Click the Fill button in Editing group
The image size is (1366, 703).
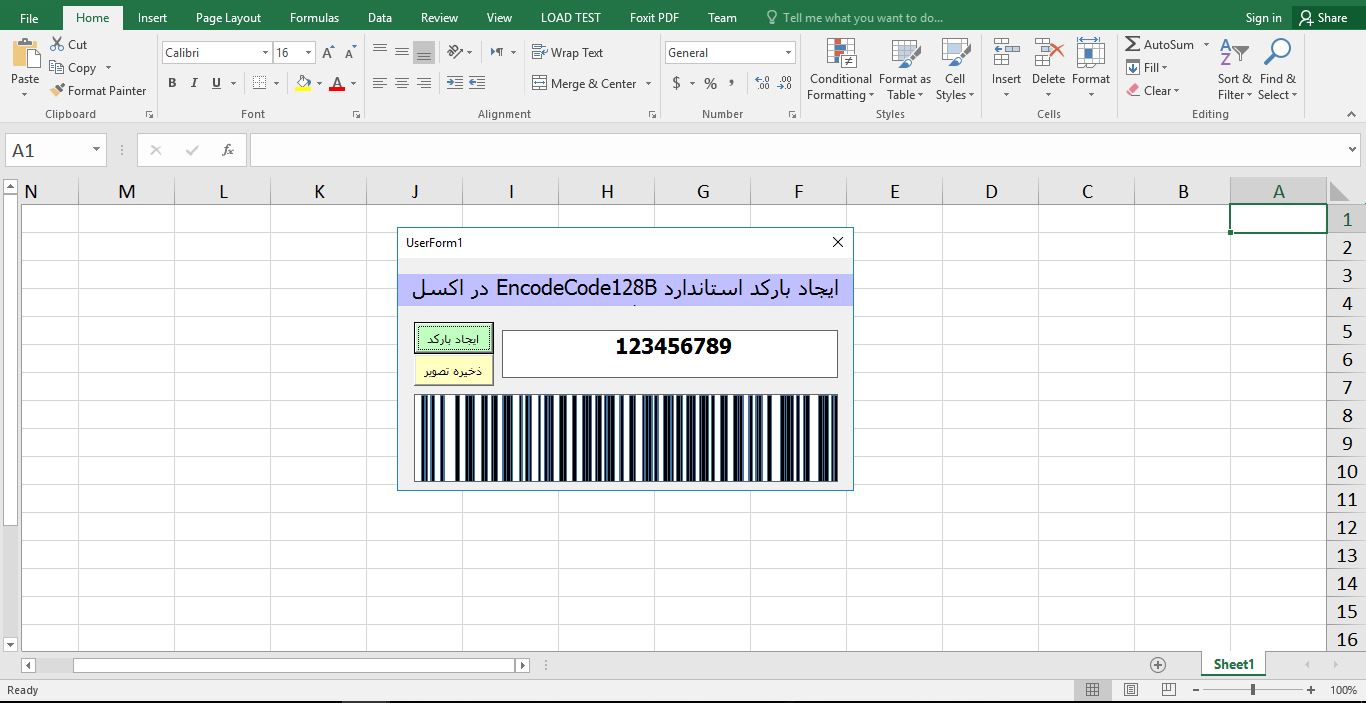pos(1147,68)
